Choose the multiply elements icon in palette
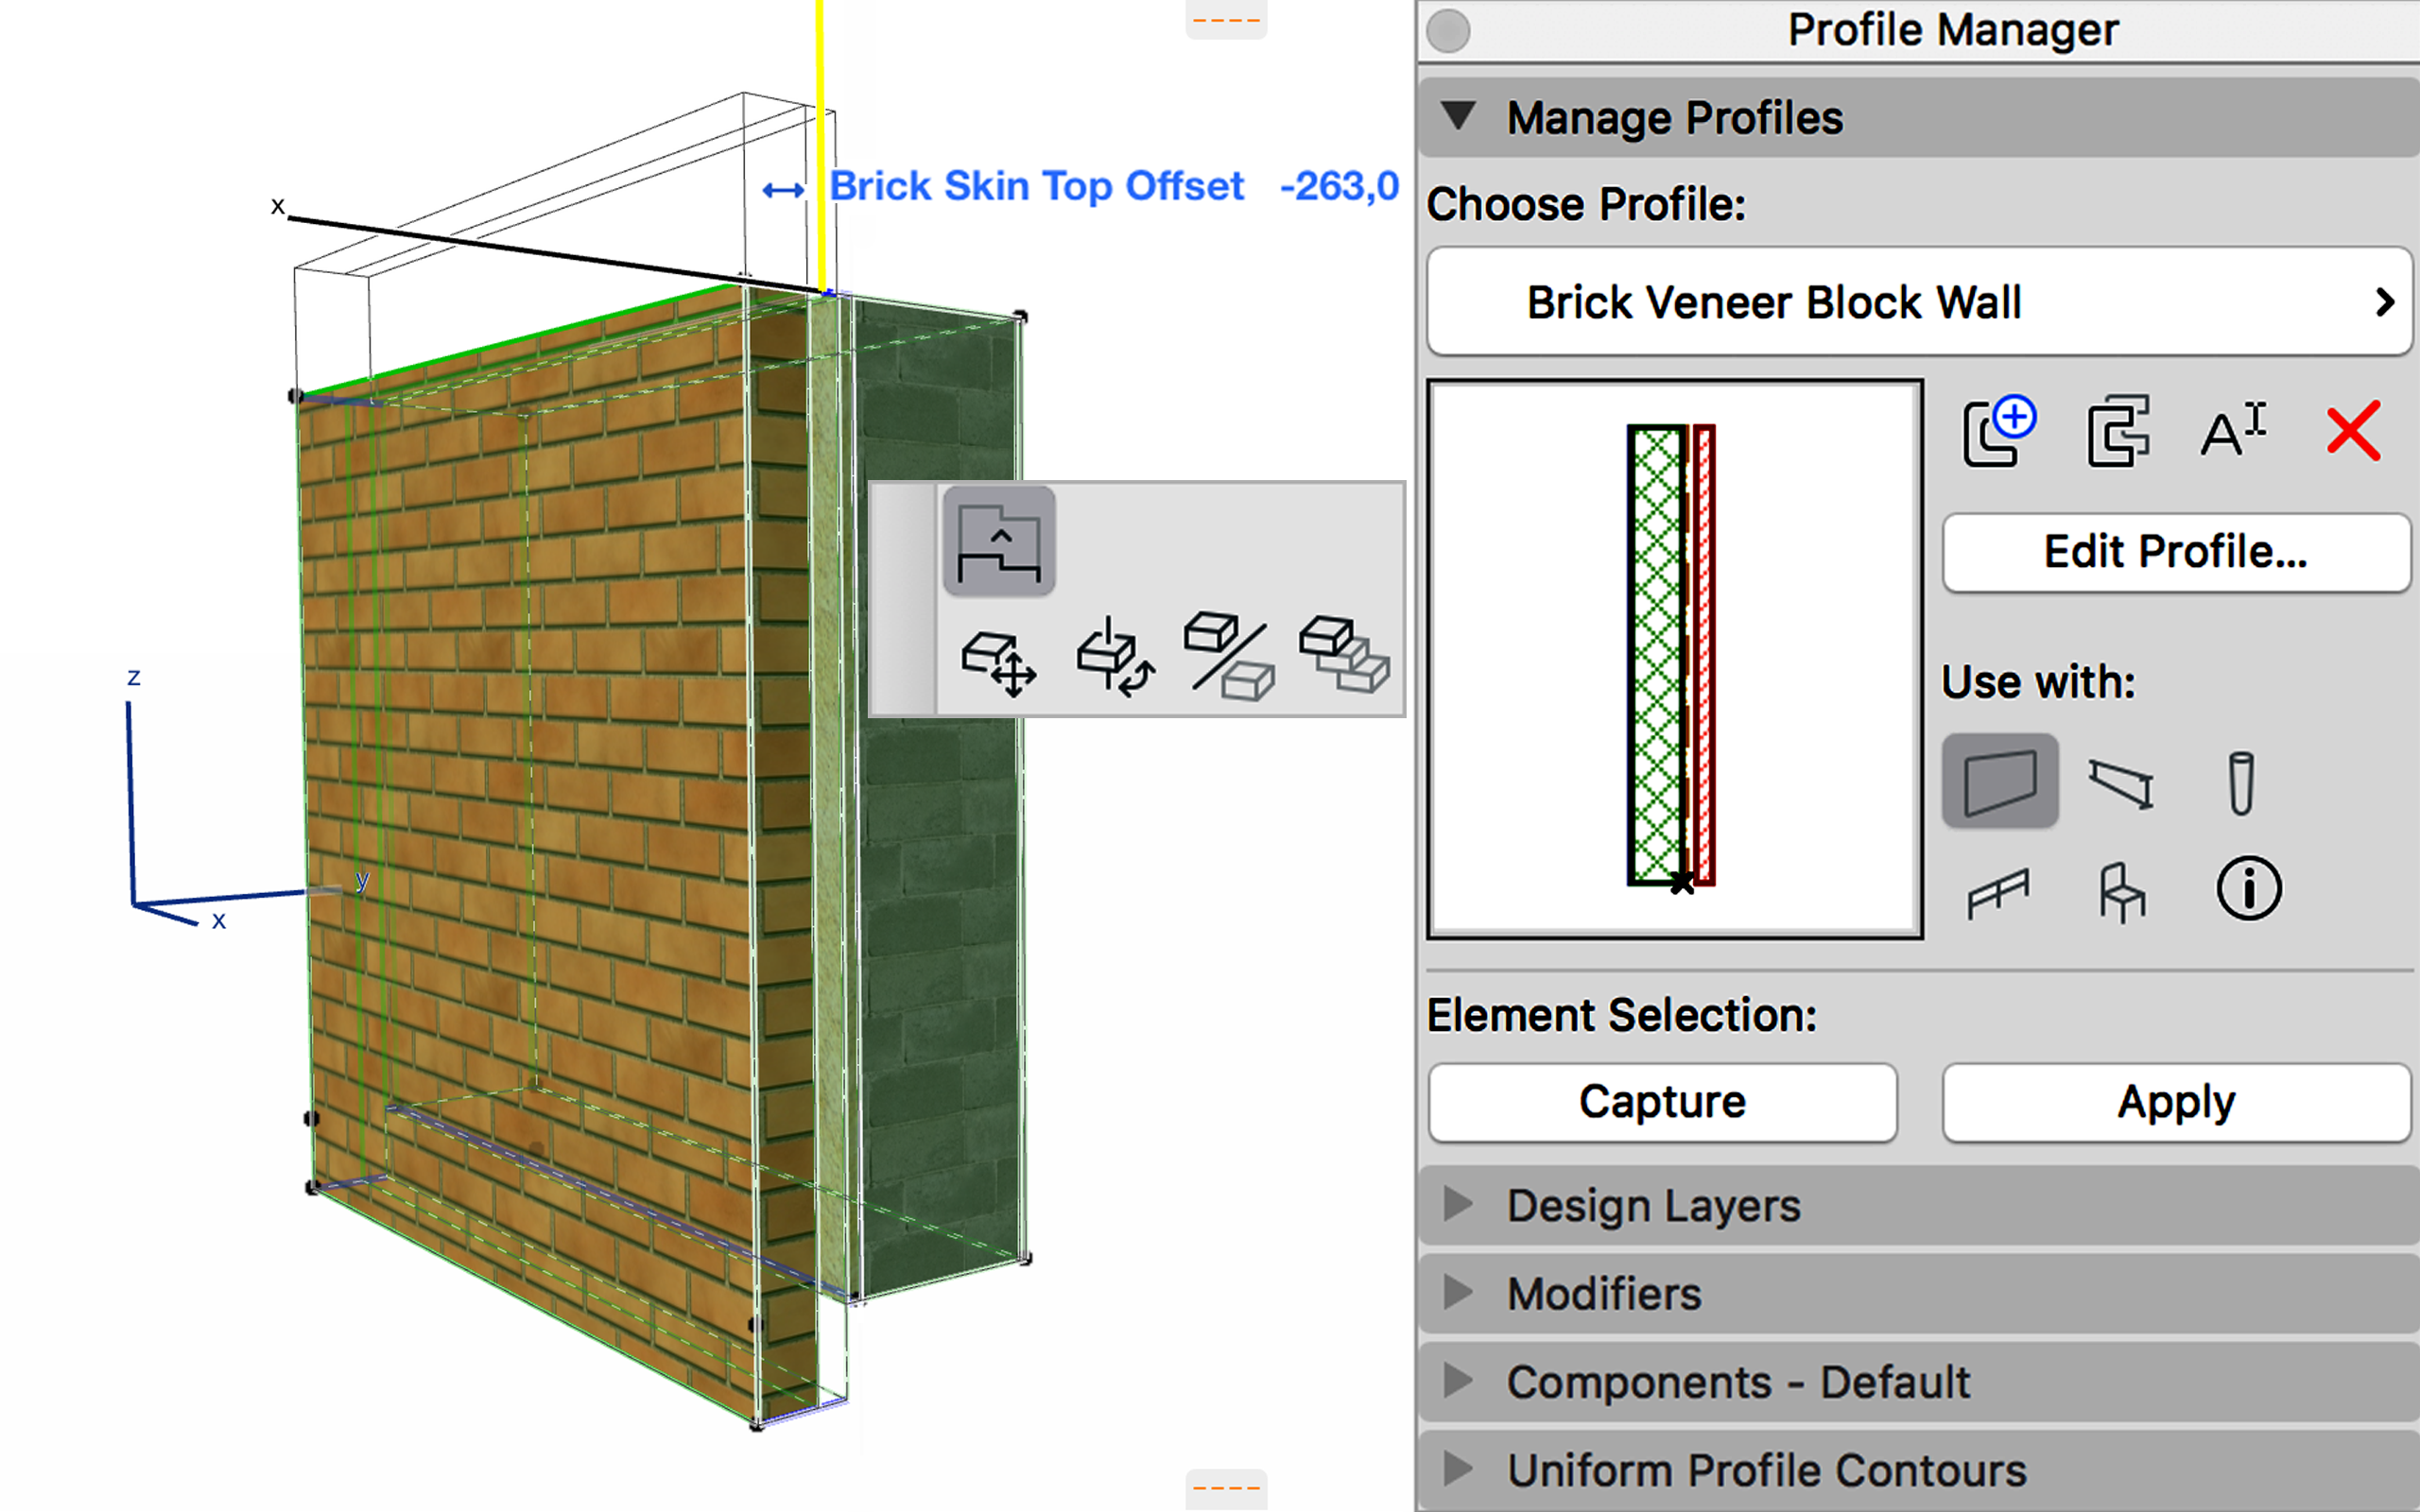 tap(1344, 654)
